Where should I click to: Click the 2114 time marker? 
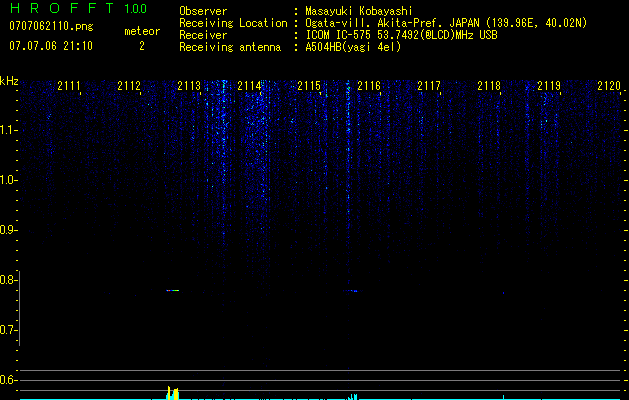tap(249, 86)
